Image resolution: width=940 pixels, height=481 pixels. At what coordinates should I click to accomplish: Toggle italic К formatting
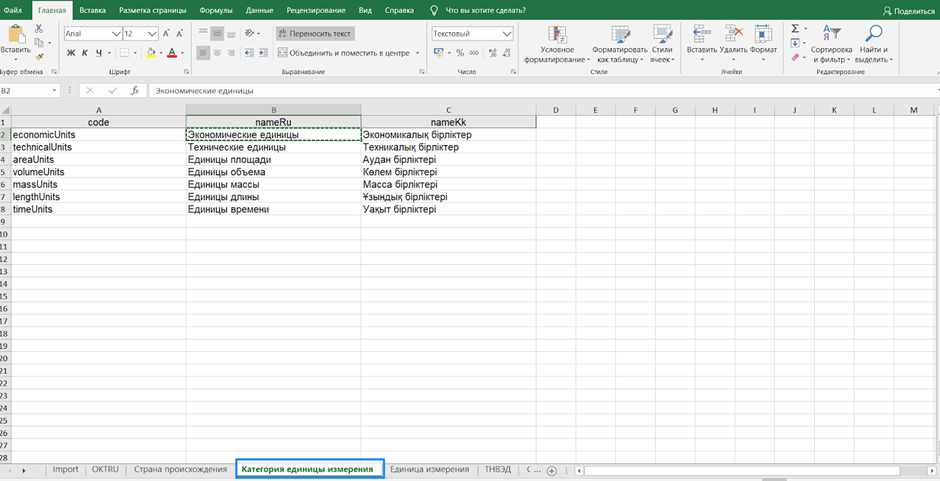pos(85,53)
